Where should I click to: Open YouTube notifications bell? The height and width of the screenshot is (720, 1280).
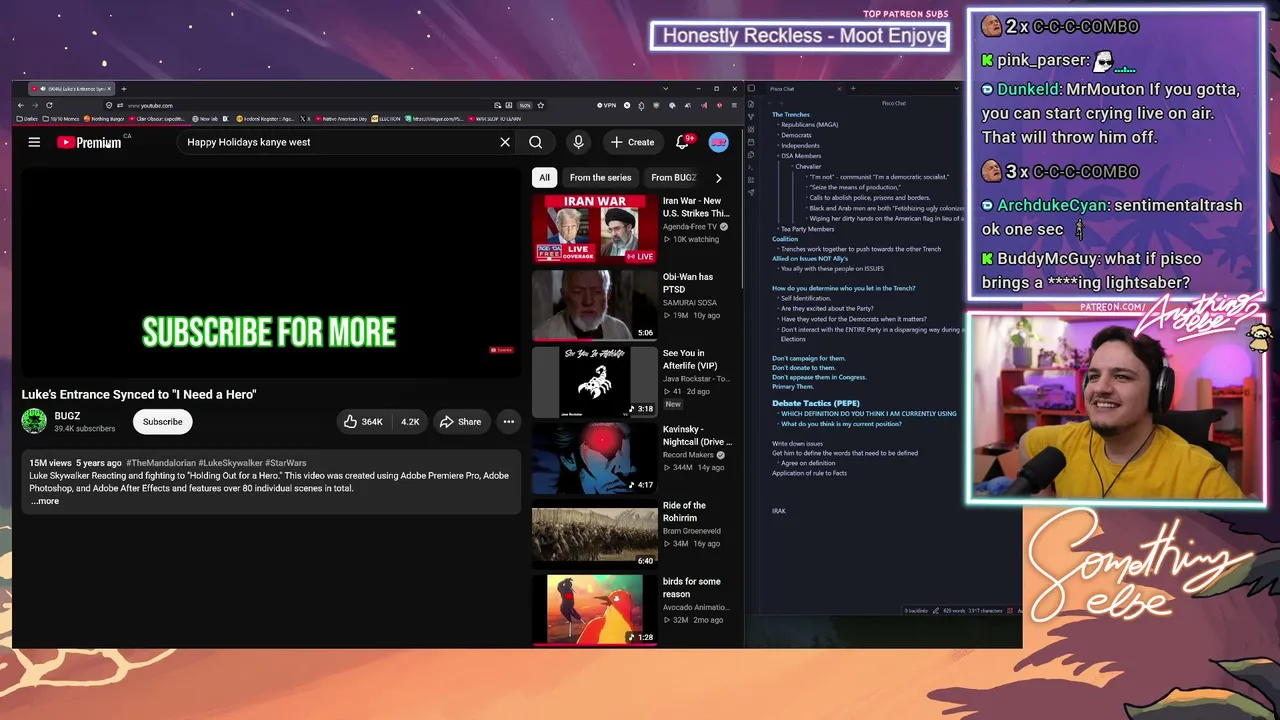click(683, 142)
